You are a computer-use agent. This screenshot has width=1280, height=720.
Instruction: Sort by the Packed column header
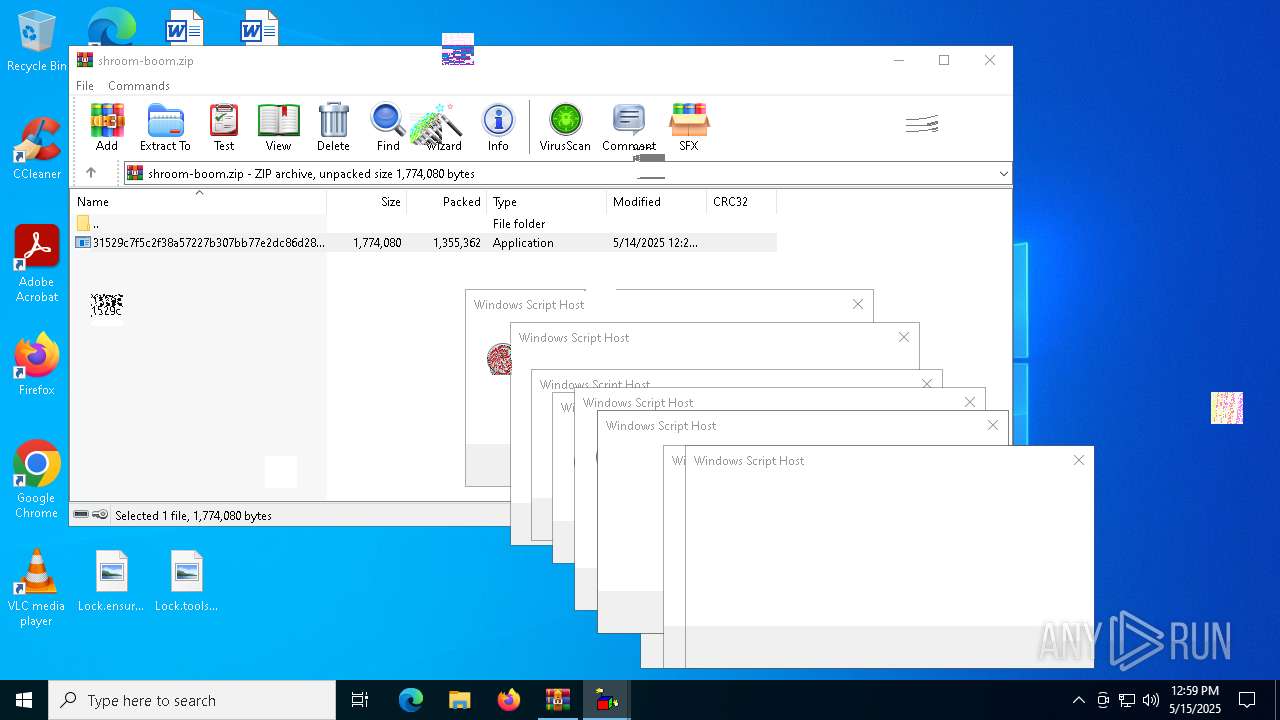coord(446,202)
